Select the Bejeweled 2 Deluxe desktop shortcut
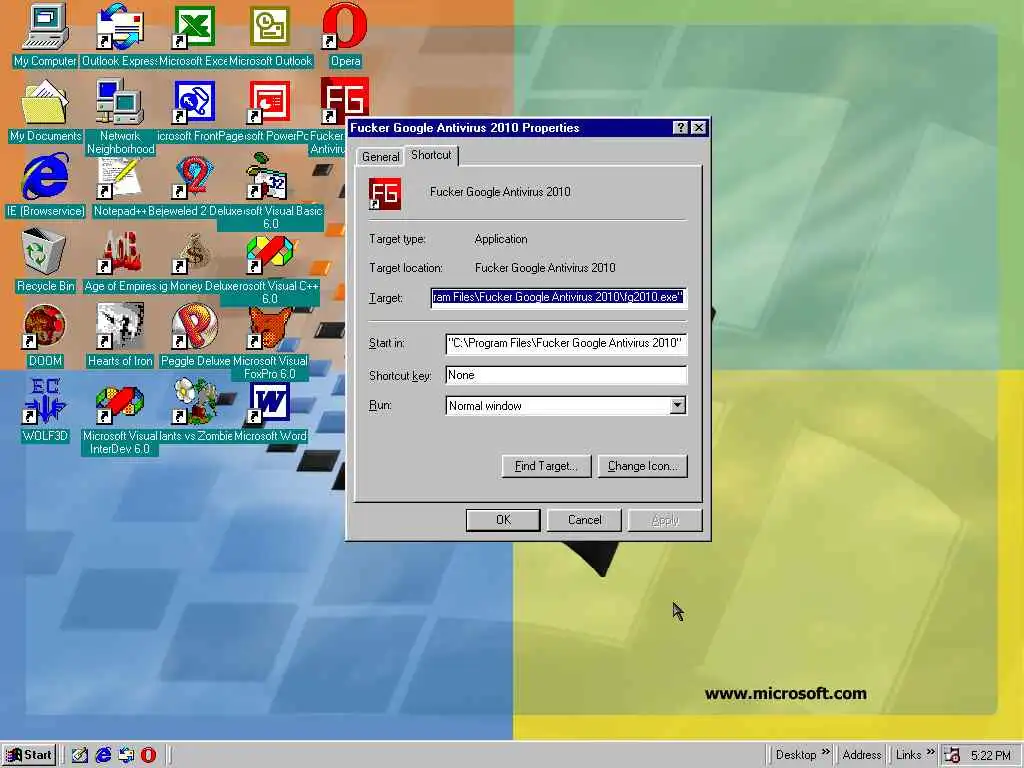This screenshot has height=768, width=1024. 194,185
